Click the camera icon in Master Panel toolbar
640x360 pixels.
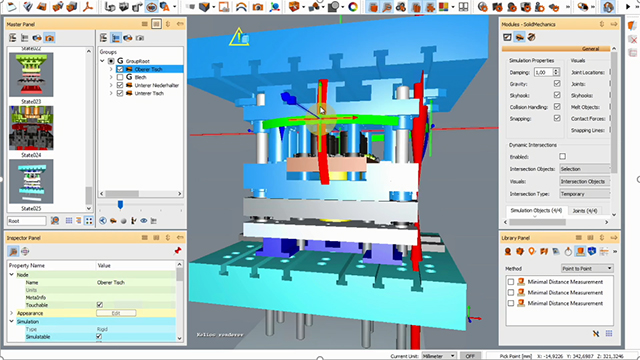pyautogui.click(x=49, y=38)
